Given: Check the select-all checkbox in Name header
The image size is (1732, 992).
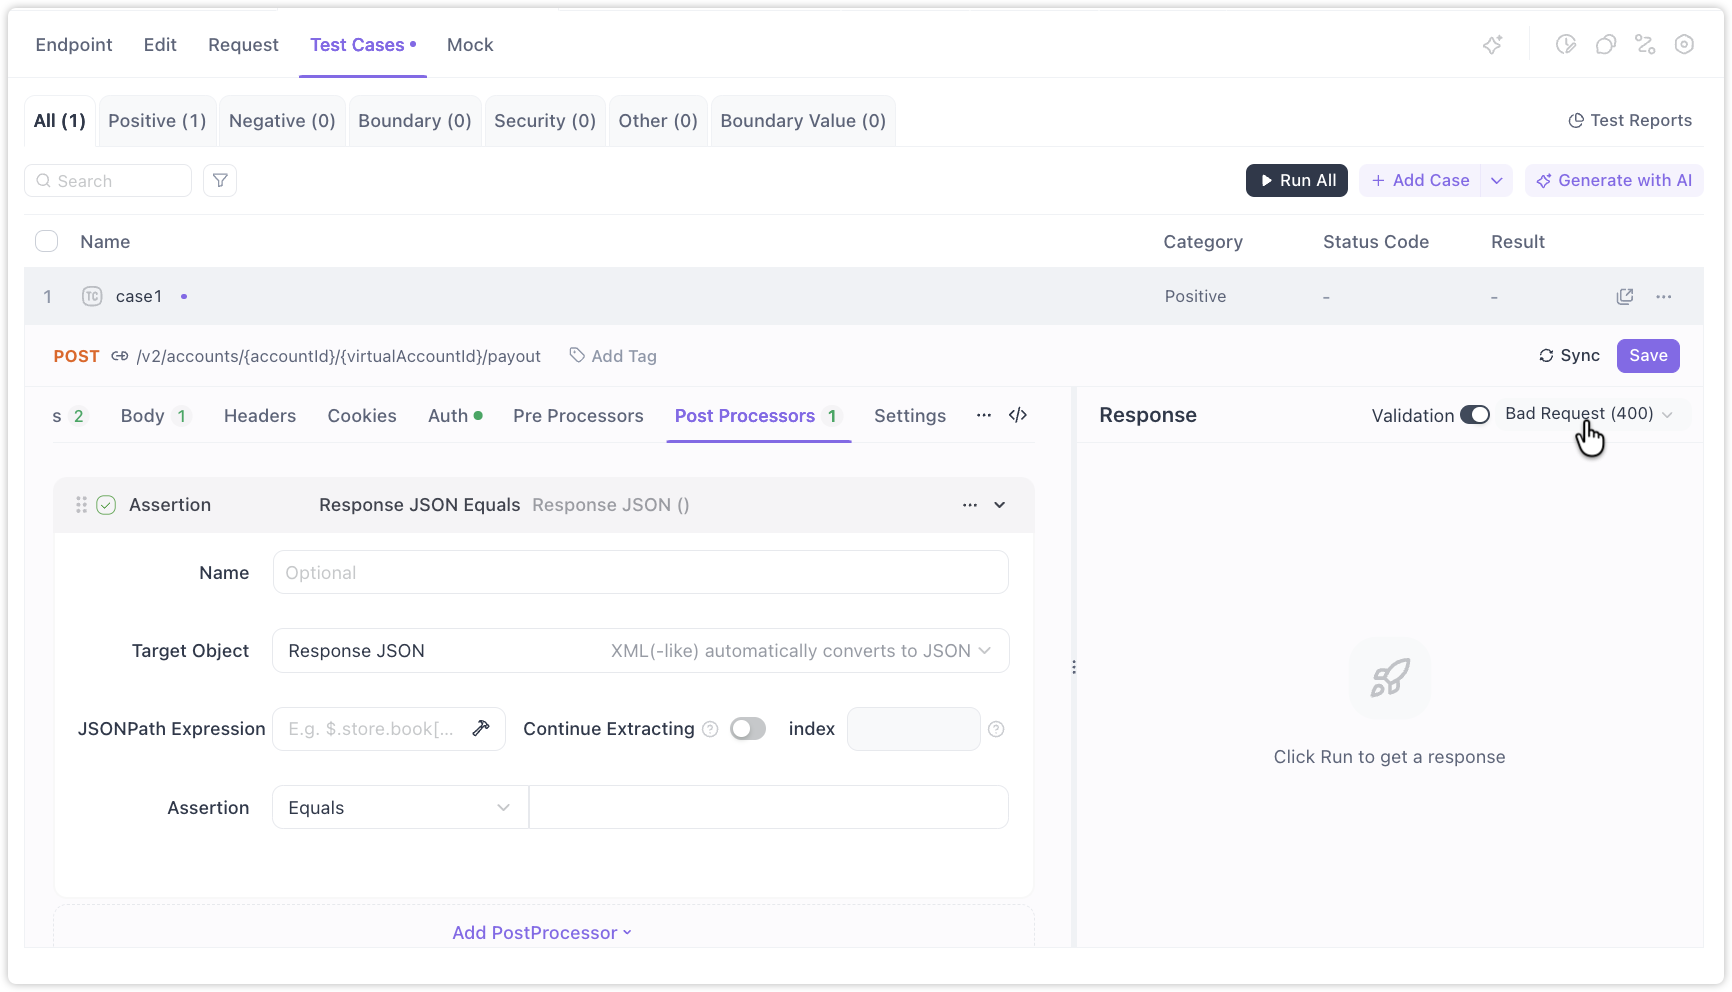Looking at the screenshot, I should click(x=47, y=241).
